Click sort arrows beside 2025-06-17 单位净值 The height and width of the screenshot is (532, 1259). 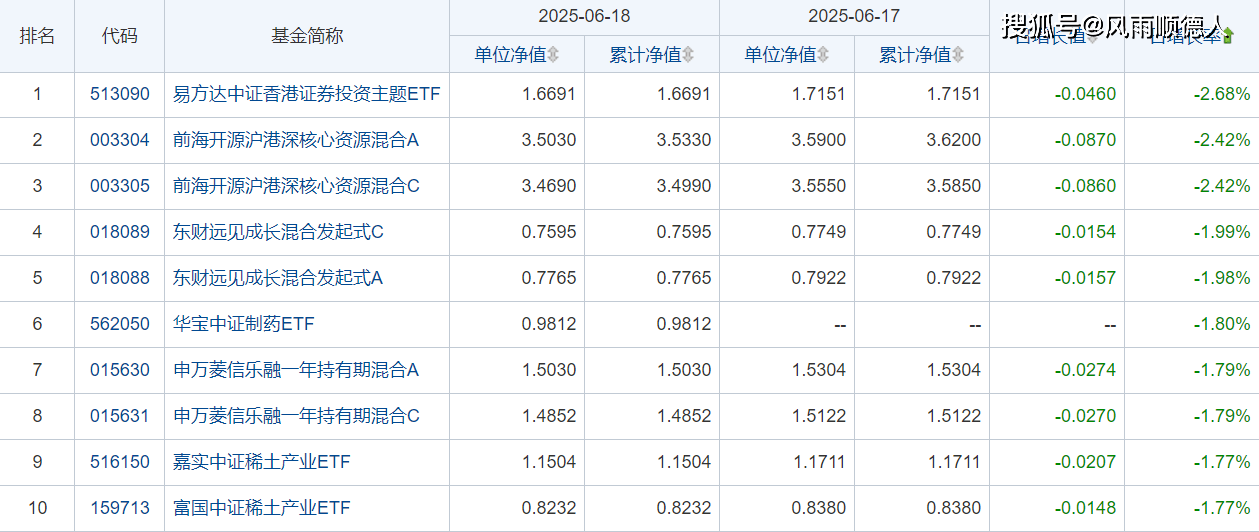[823, 55]
